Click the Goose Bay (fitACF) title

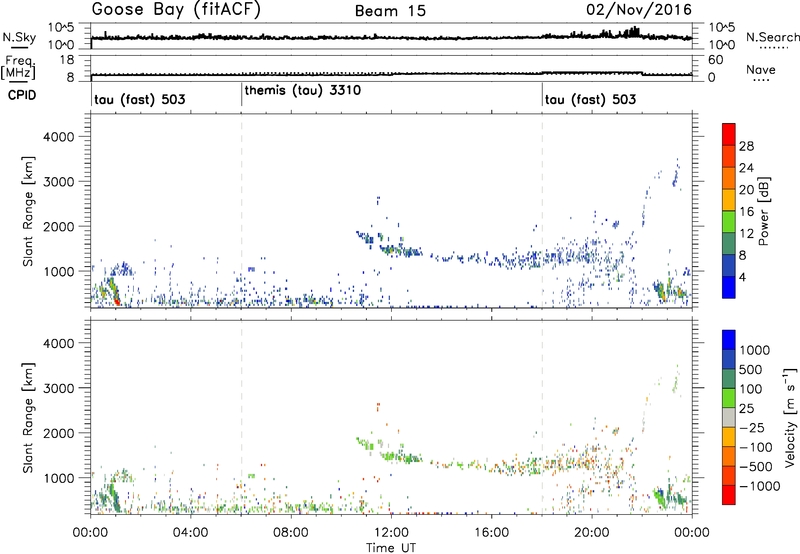[x=176, y=10]
